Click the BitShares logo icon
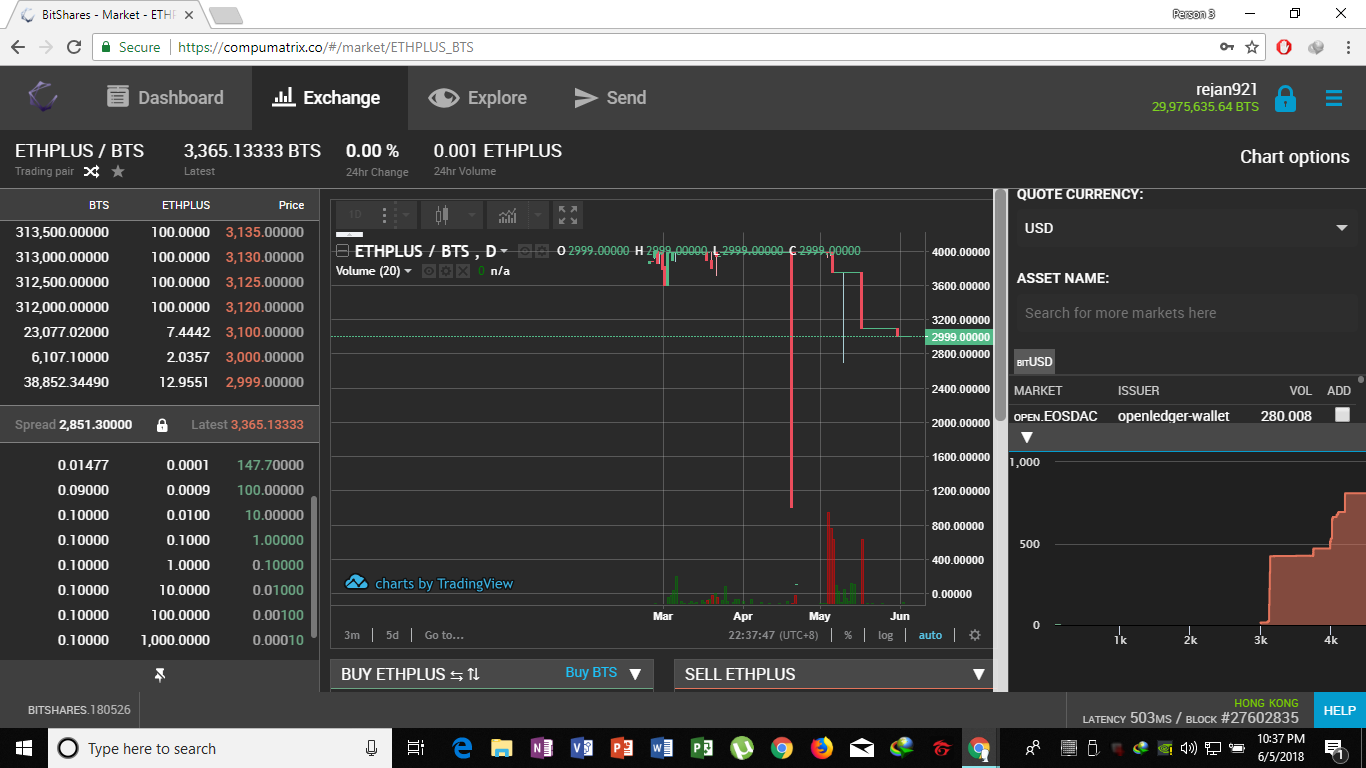The height and width of the screenshot is (768, 1366). [x=42, y=97]
